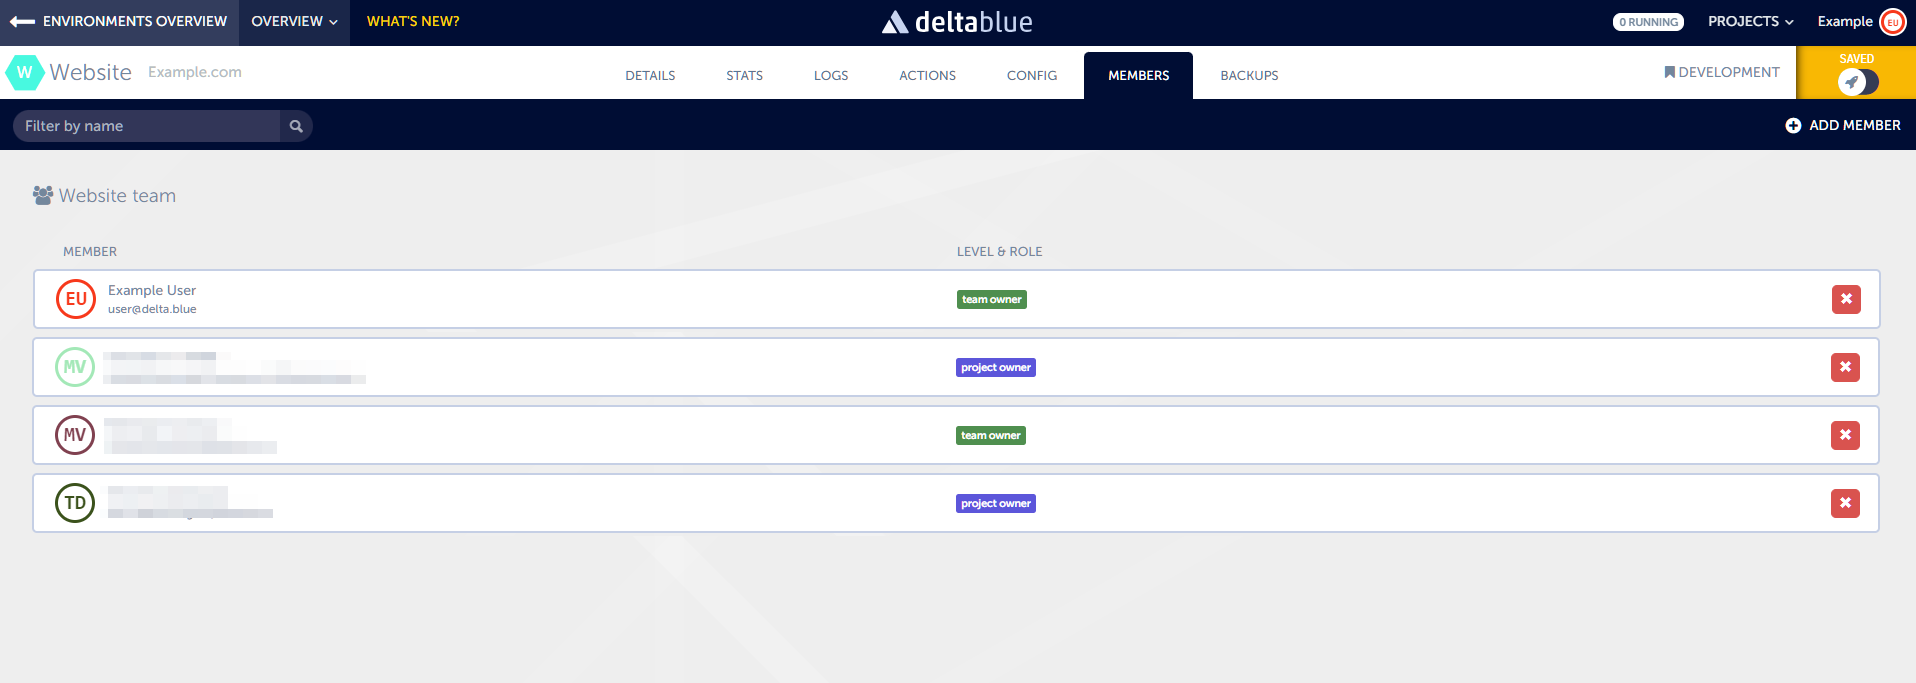Click the Development environment bookmark label
The image size is (1916, 683).
1722,73
